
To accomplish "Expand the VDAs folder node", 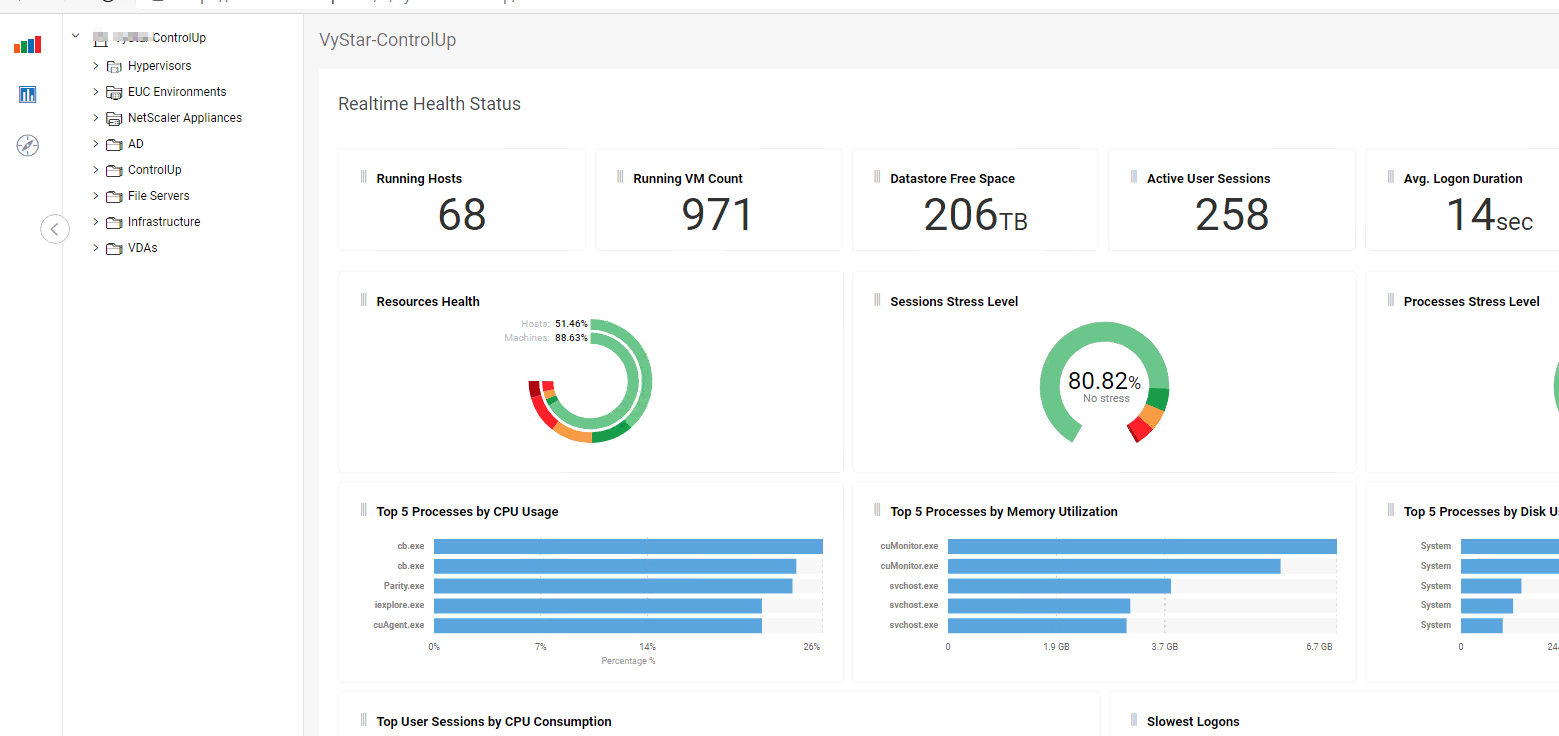I will [x=96, y=248].
